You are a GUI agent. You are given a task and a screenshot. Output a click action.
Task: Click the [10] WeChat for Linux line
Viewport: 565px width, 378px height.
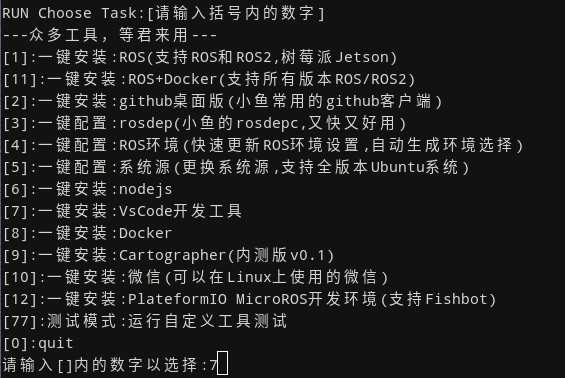[x=195, y=277]
